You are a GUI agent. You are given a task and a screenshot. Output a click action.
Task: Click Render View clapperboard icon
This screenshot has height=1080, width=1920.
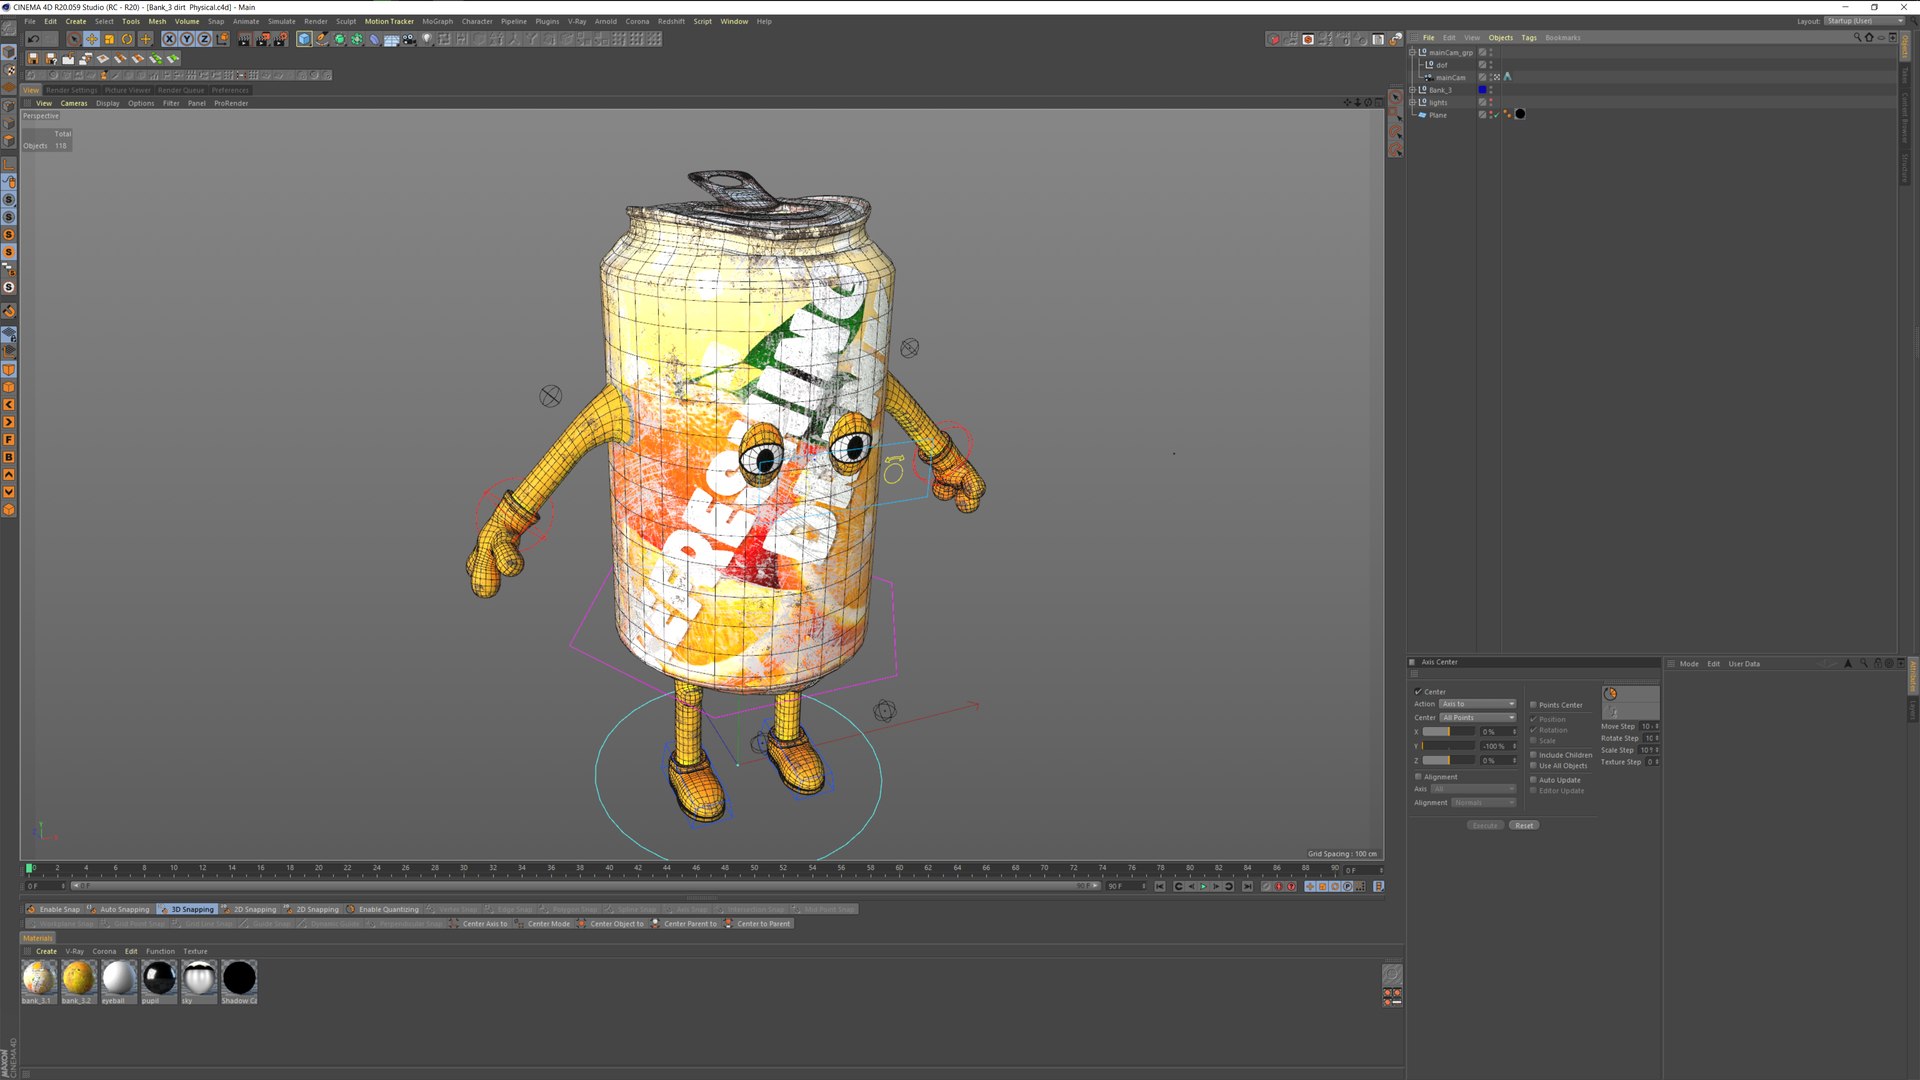click(244, 39)
